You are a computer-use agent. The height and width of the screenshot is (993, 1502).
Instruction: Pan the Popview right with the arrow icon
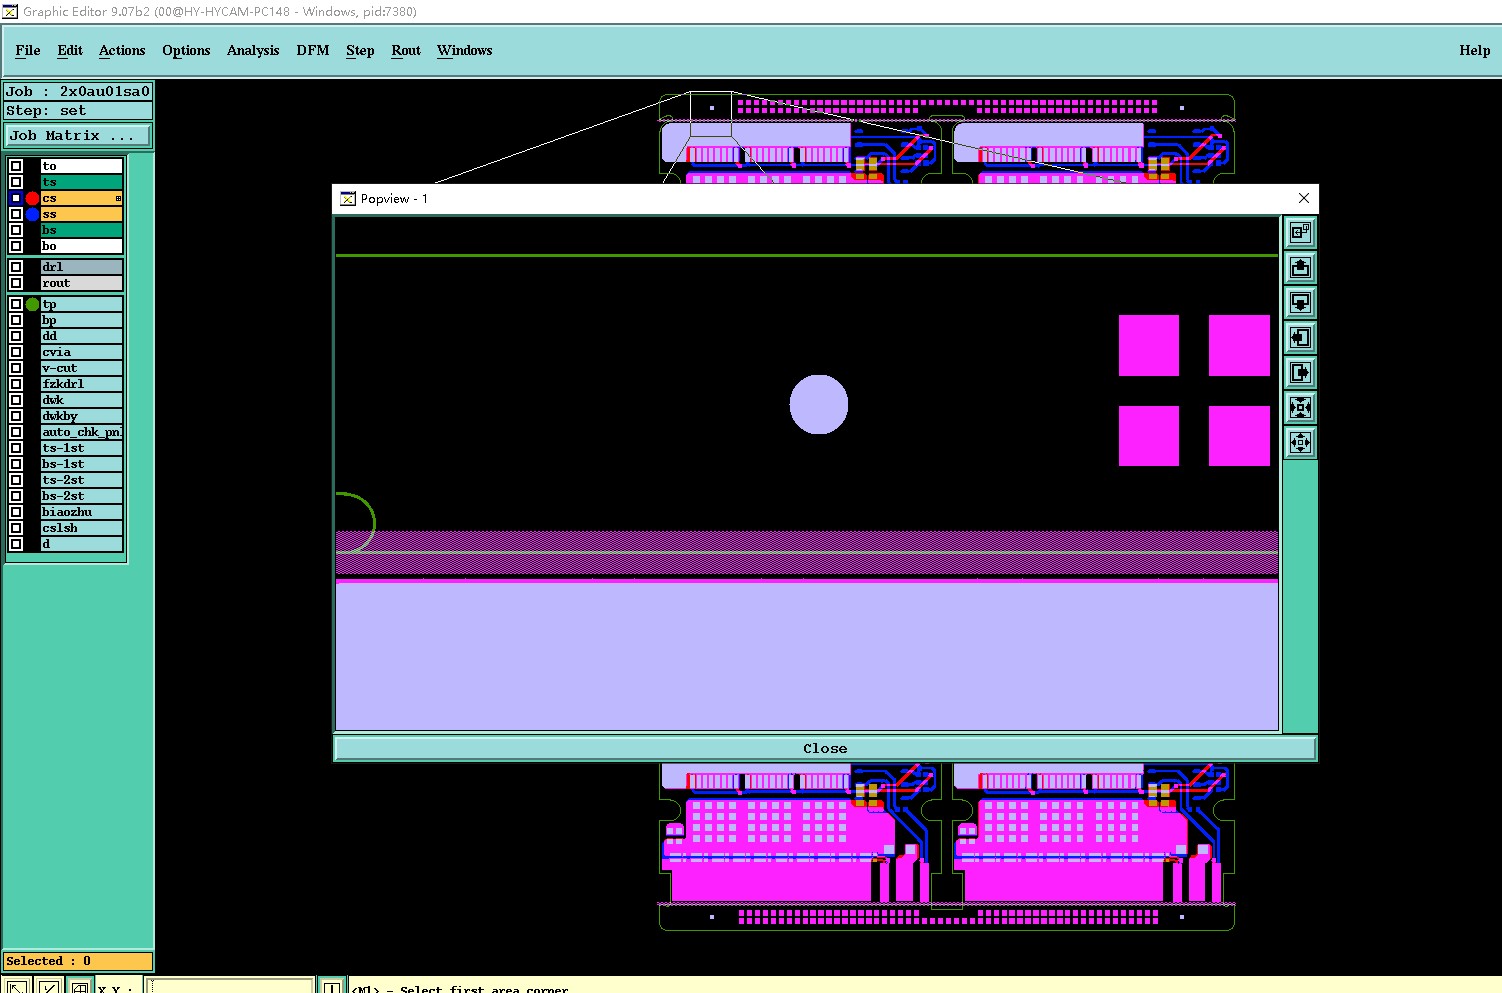[x=1300, y=372]
